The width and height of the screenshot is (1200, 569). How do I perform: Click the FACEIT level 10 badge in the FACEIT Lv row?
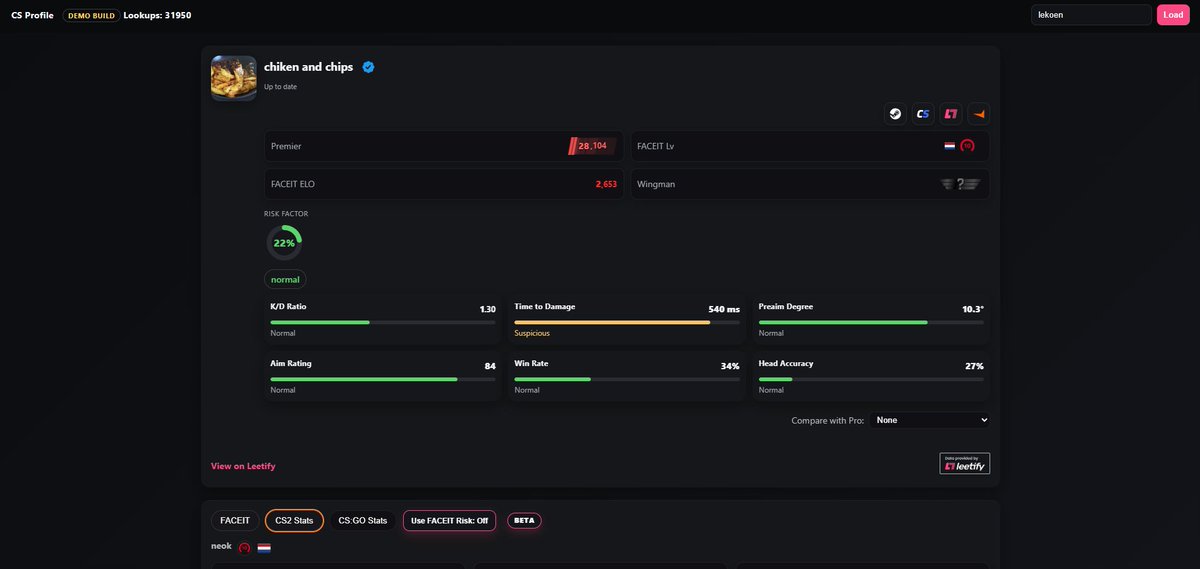(967, 146)
